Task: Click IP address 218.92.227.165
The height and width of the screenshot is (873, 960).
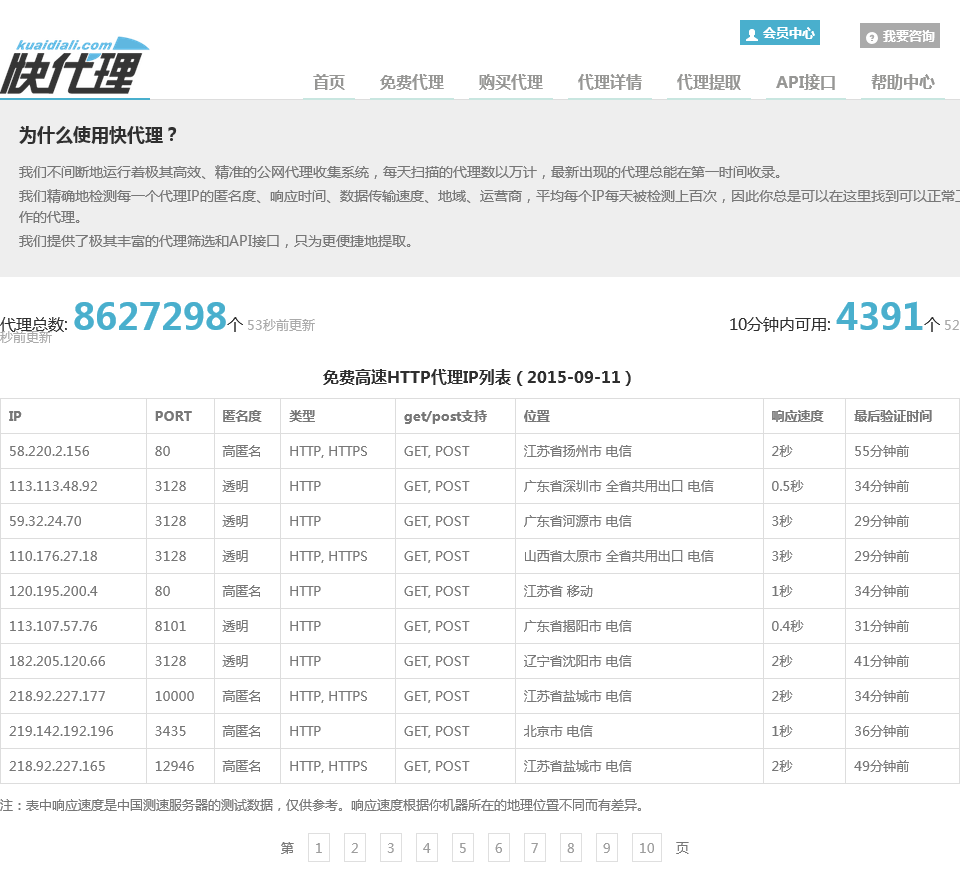Action: pyautogui.click(x=57, y=766)
